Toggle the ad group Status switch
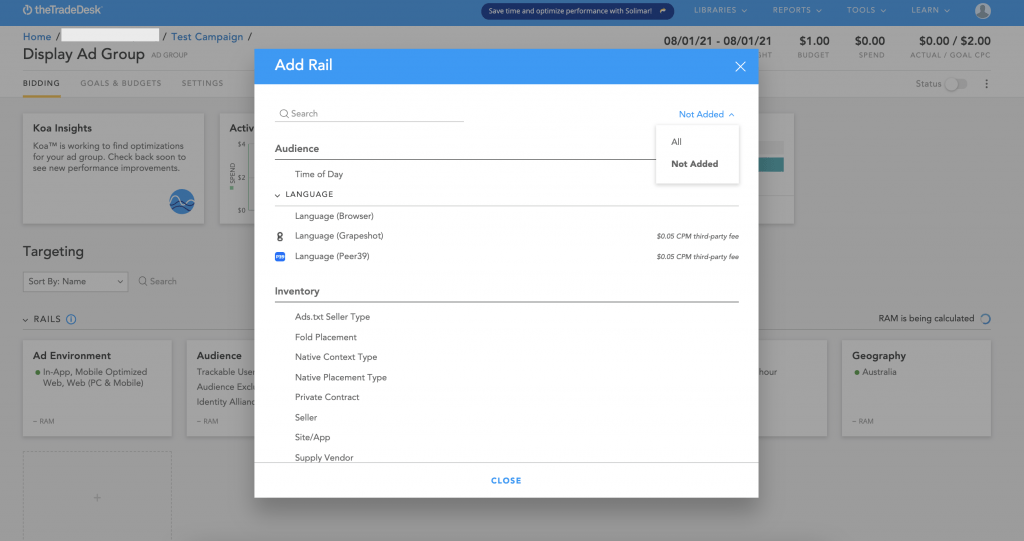 [955, 84]
